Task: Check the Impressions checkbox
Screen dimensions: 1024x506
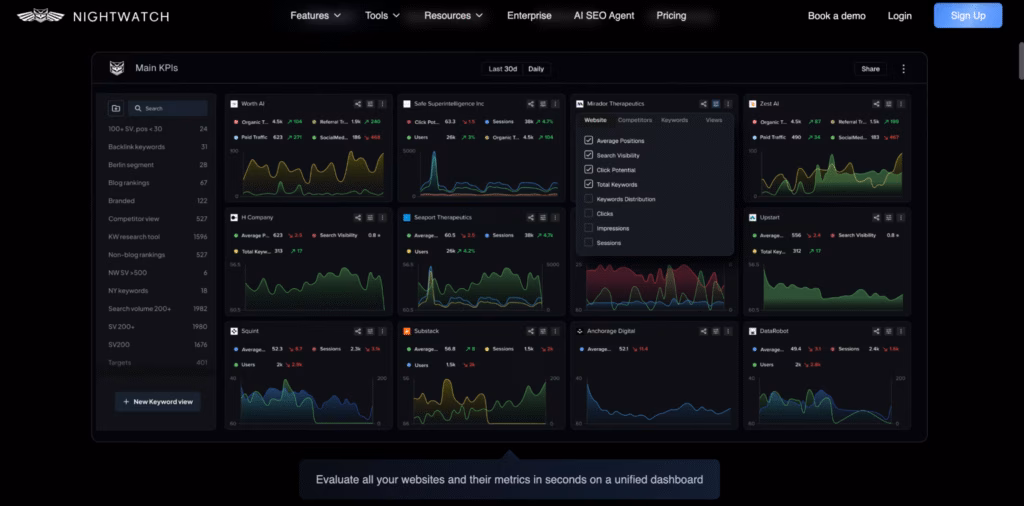Action: pos(589,228)
